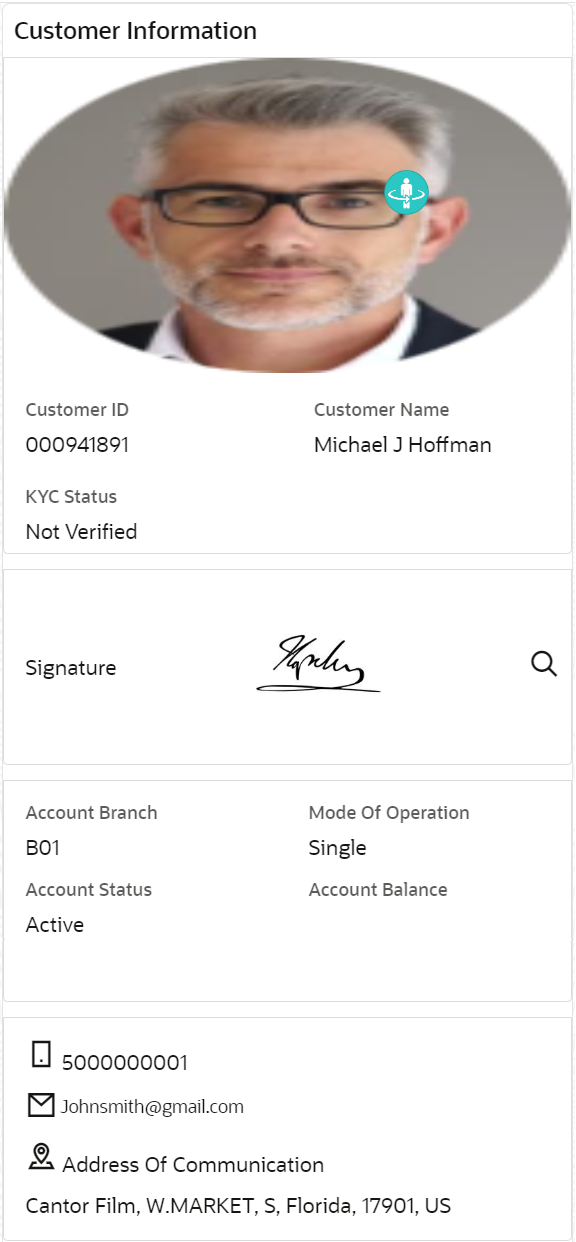Click the Signature label
The image size is (576, 1242).
(71, 668)
